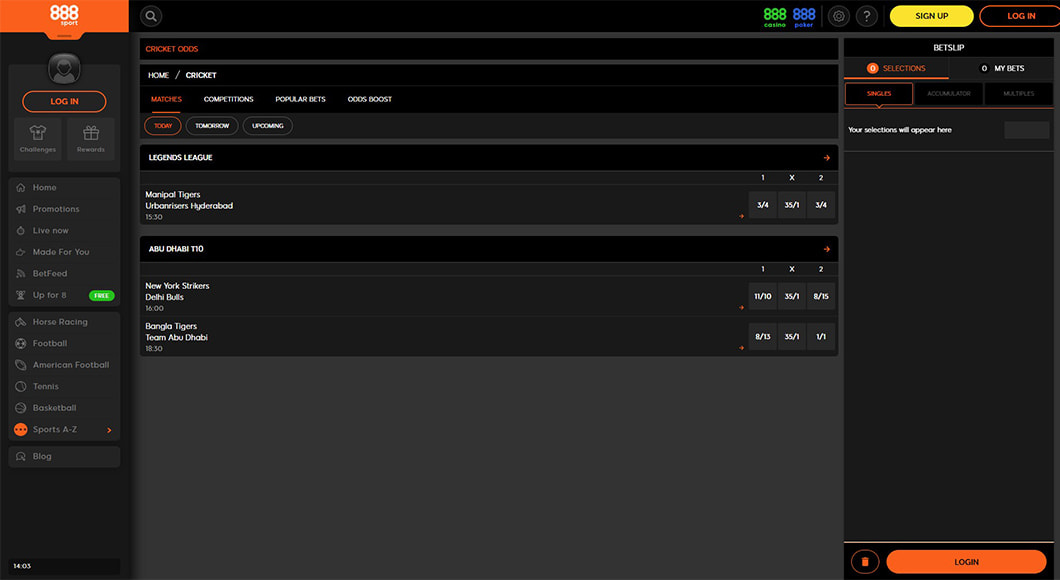Switch to Popular Bets tab
This screenshot has height=580, width=1060.
[x=300, y=99]
